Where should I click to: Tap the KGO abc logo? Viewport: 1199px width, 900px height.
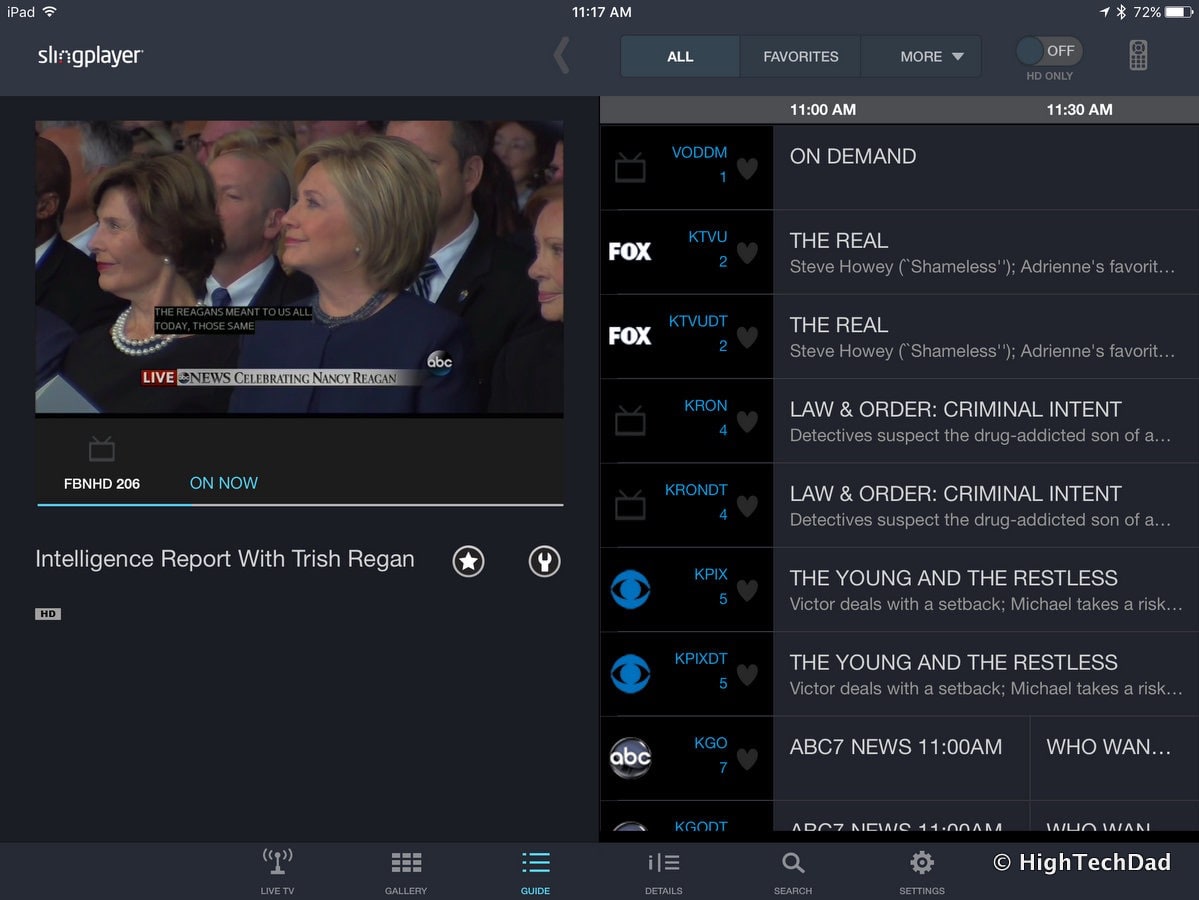tap(630, 757)
